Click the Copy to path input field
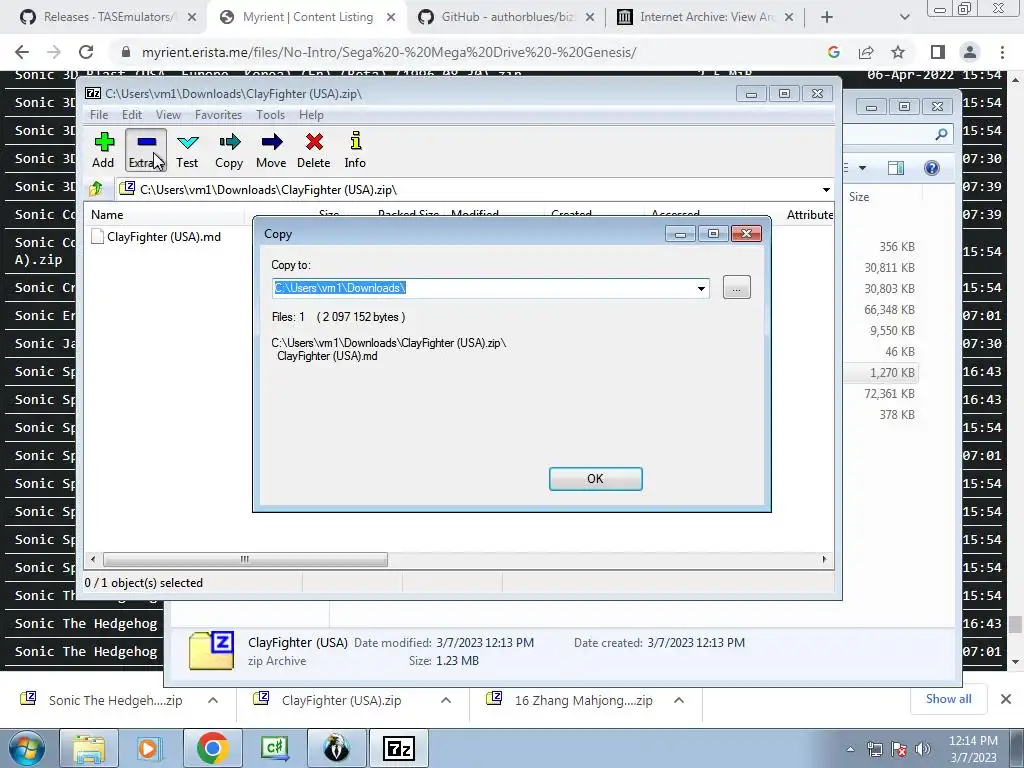This screenshot has height=768, width=1024. pos(483,288)
